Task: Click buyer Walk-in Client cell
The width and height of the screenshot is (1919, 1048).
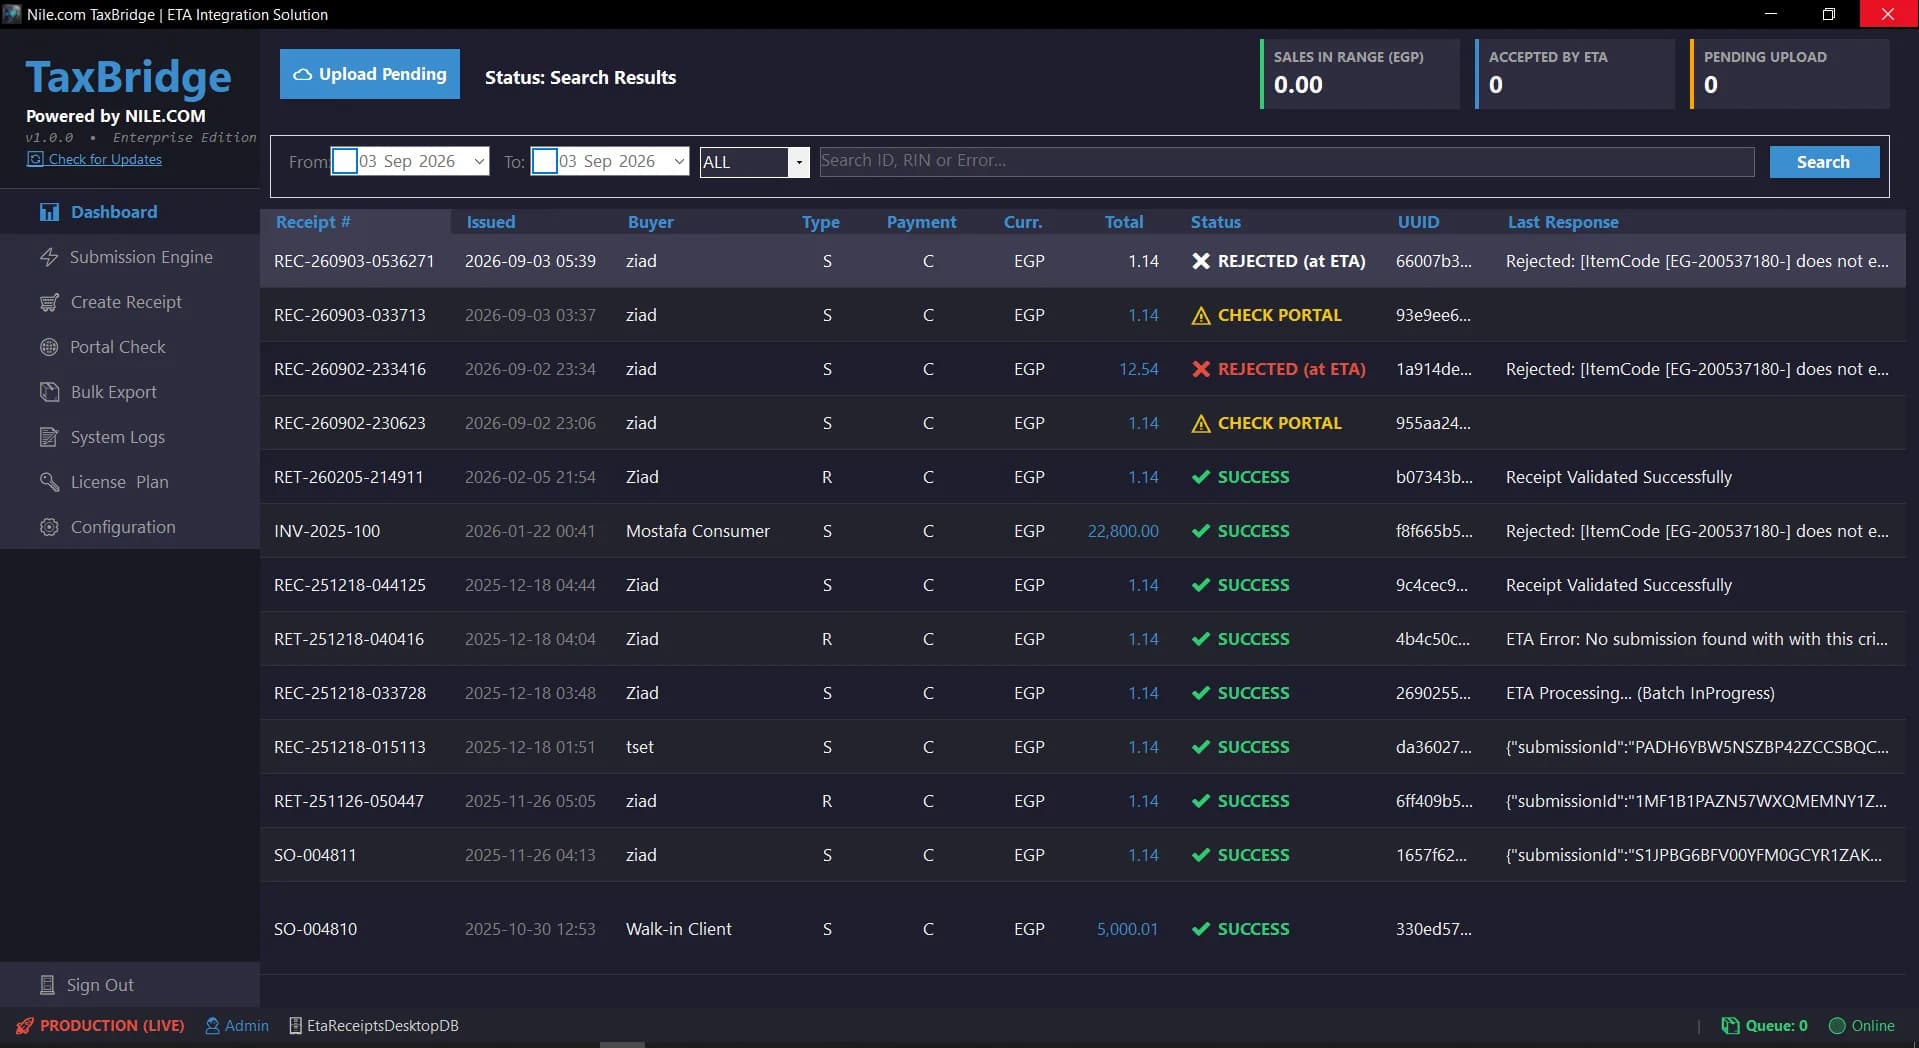Action: pos(679,929)
